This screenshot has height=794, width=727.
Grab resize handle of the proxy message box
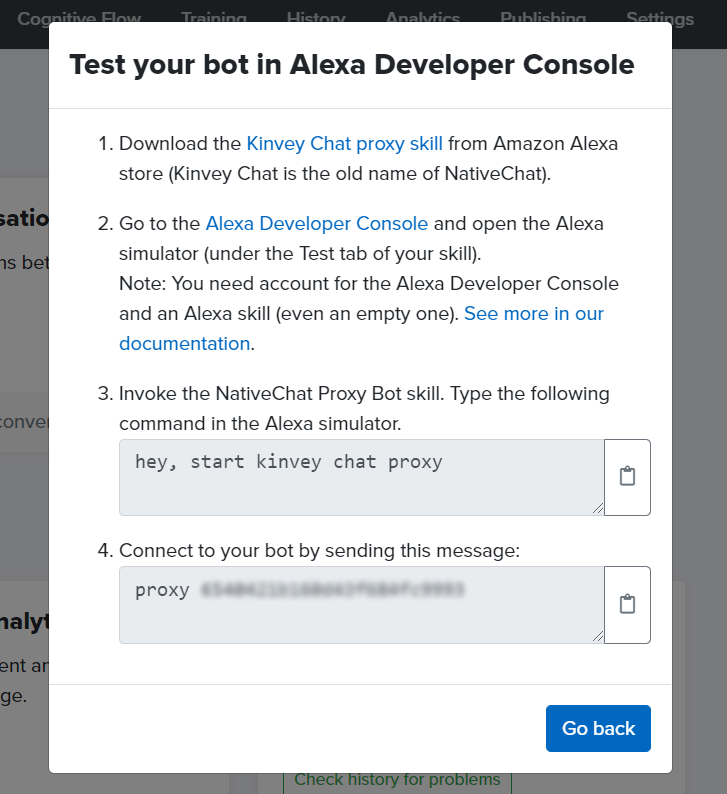[x=598, y=636]
